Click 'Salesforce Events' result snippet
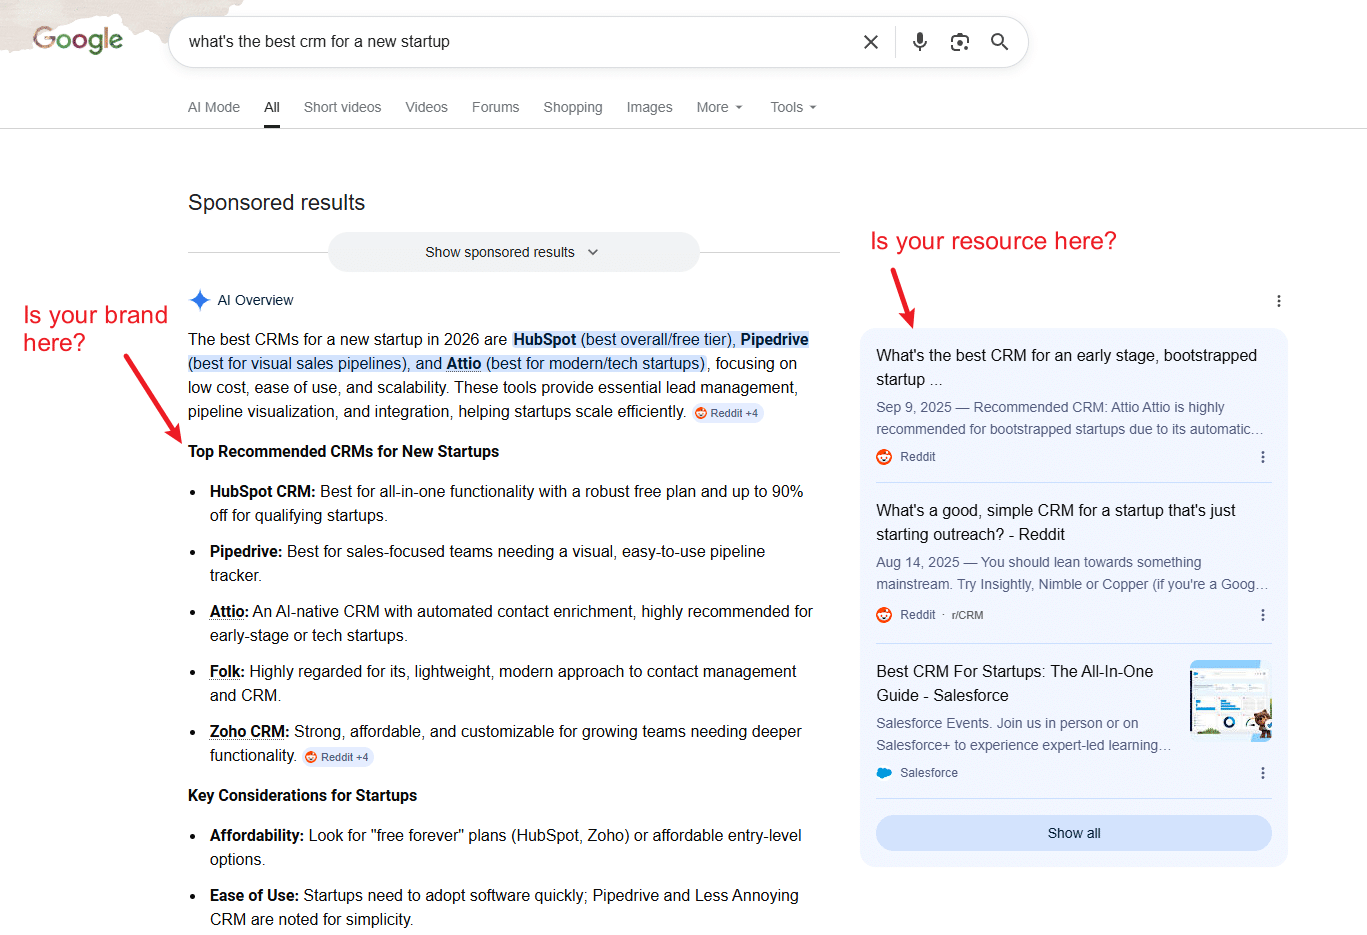1367x935 pixels. 1023,734
